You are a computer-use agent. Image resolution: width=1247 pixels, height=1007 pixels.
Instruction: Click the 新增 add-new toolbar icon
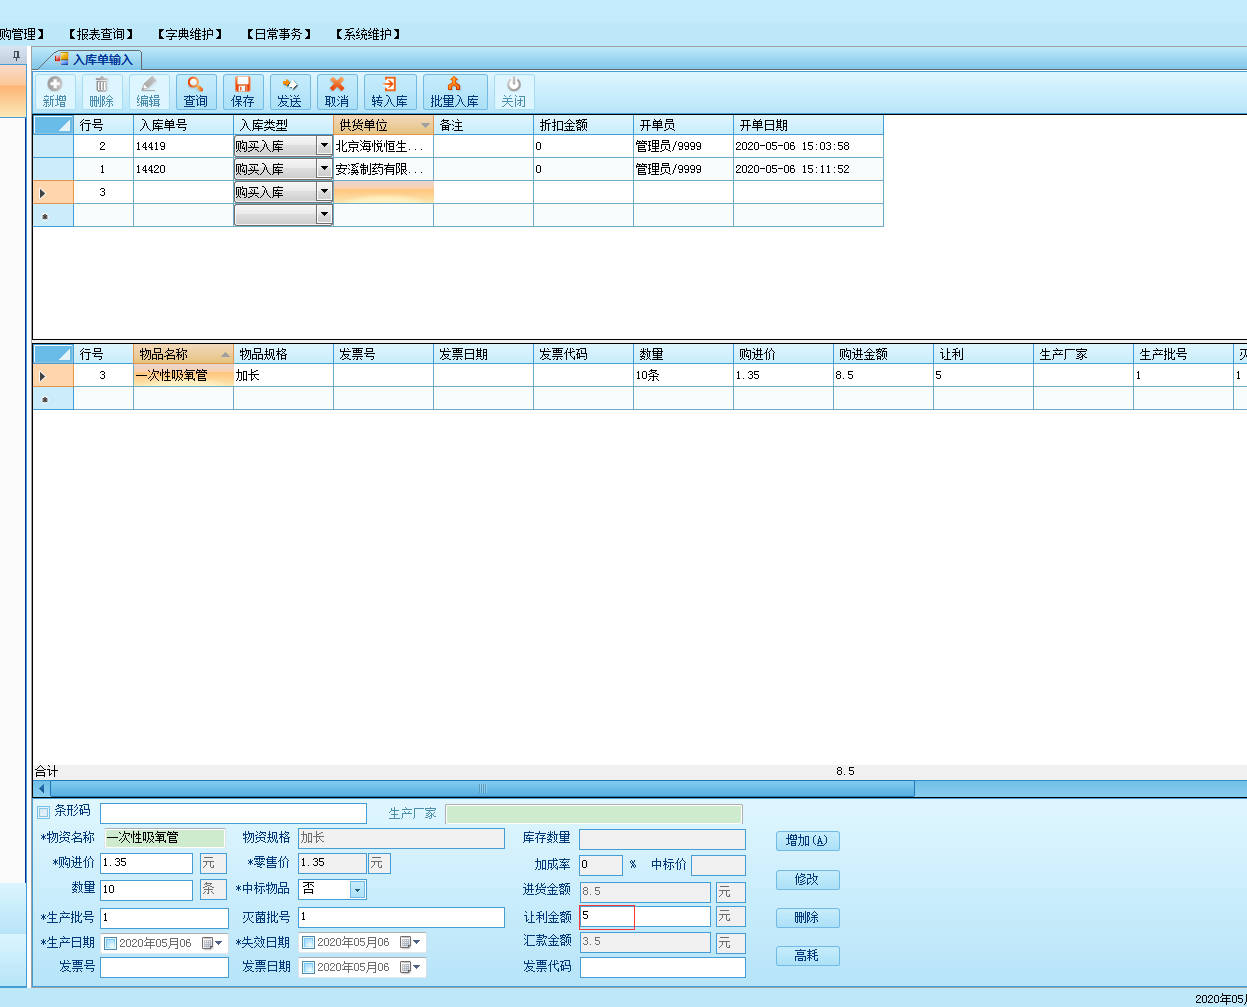tap(55, 92)
